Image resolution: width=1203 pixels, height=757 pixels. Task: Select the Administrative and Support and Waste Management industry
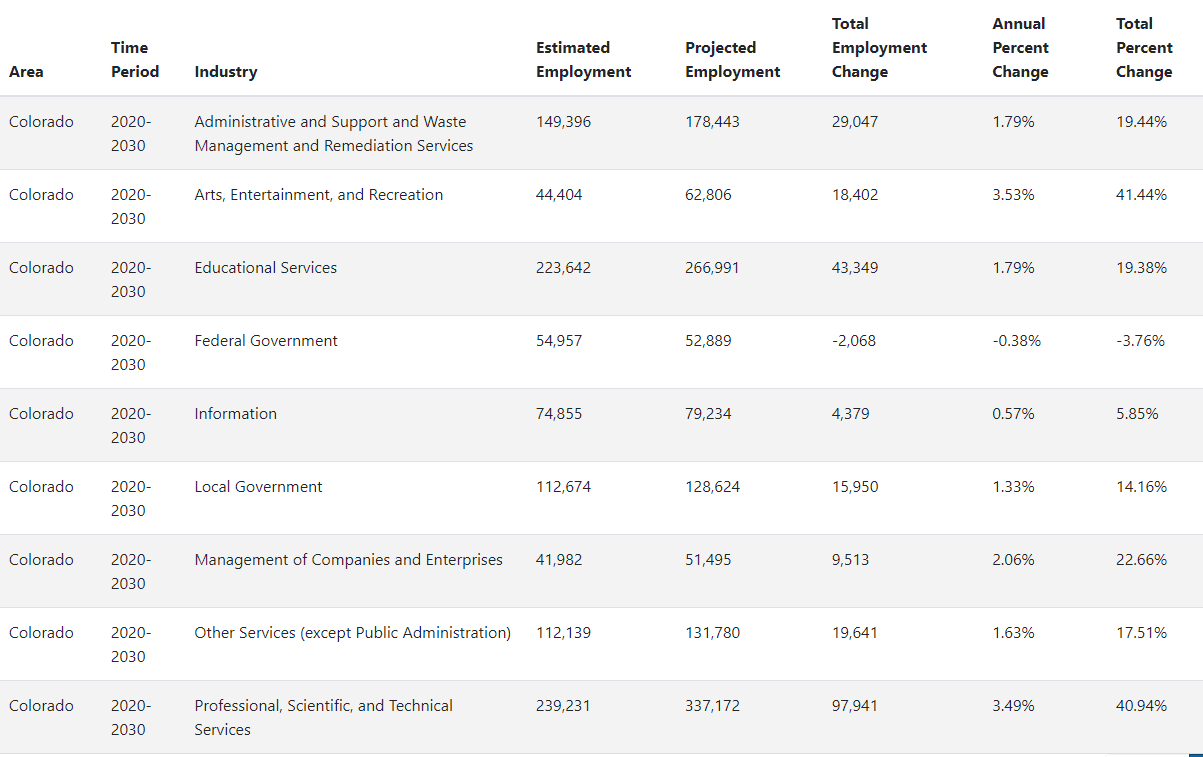[x=334, y=134]
